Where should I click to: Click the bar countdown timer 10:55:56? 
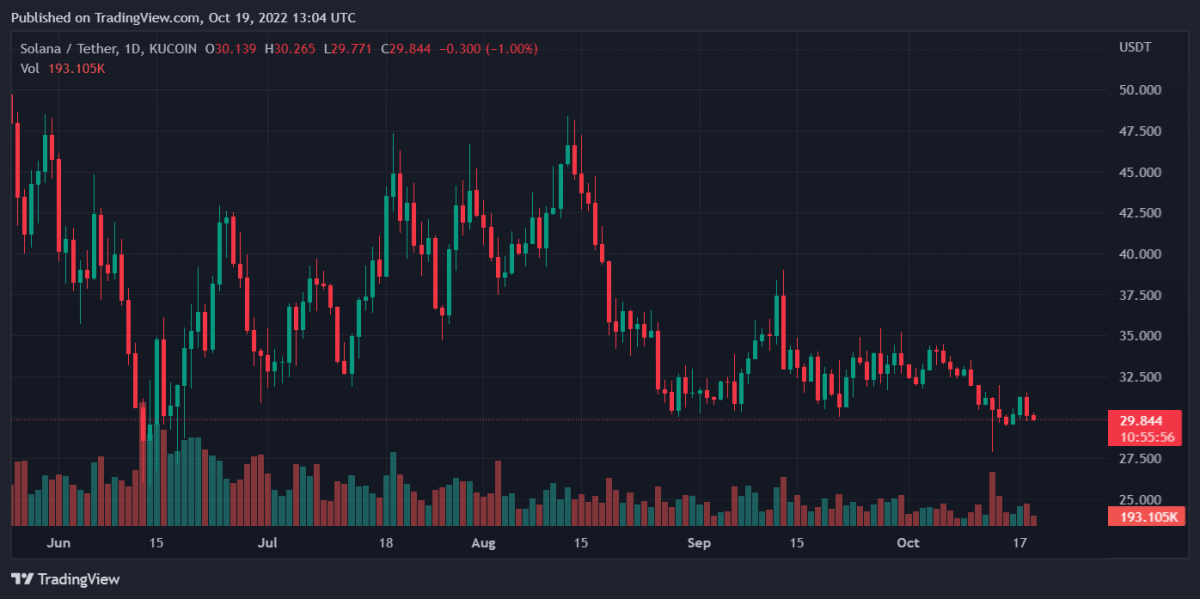pos(1140,437)
